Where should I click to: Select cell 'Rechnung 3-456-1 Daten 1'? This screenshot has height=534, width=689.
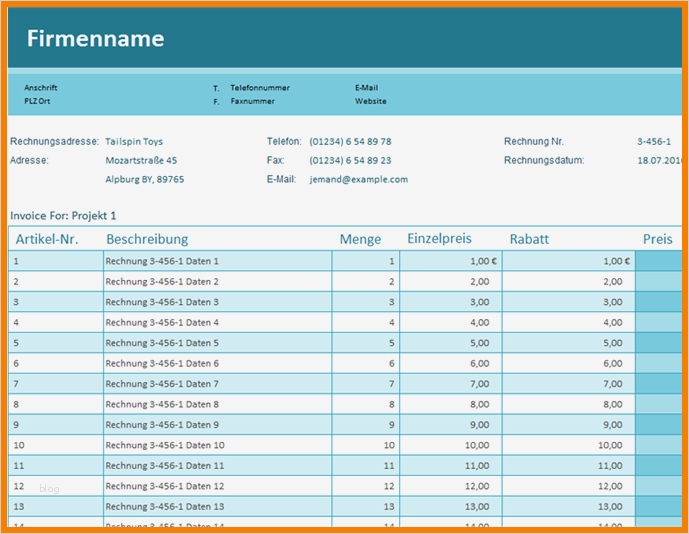(x=162, y=261)
